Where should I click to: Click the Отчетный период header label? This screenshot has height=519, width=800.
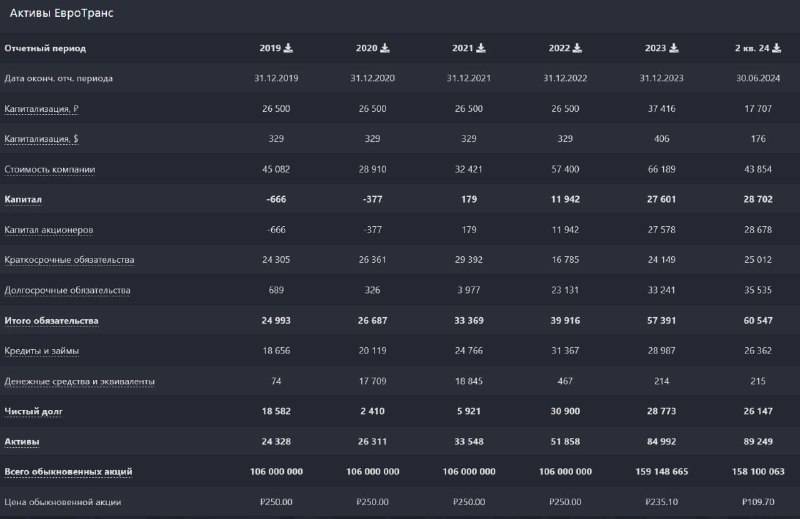(45, 48)
